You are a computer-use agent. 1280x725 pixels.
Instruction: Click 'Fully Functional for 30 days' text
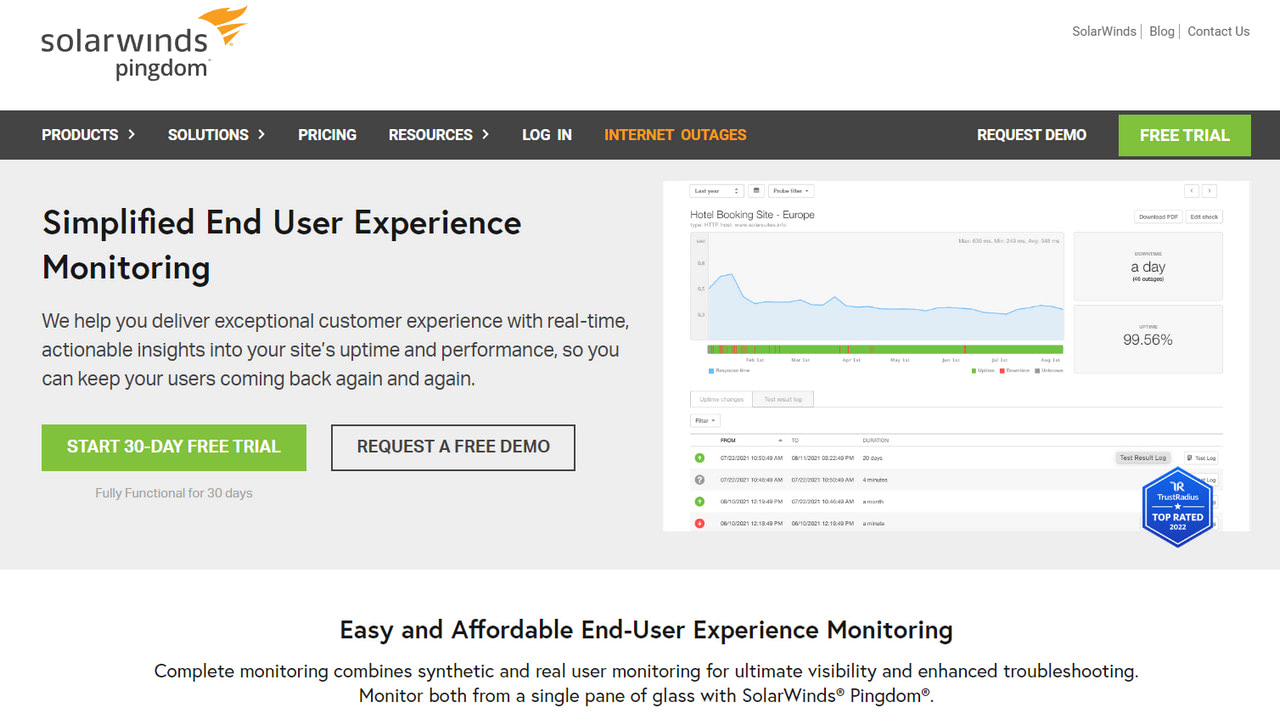[x=174, y=493]
